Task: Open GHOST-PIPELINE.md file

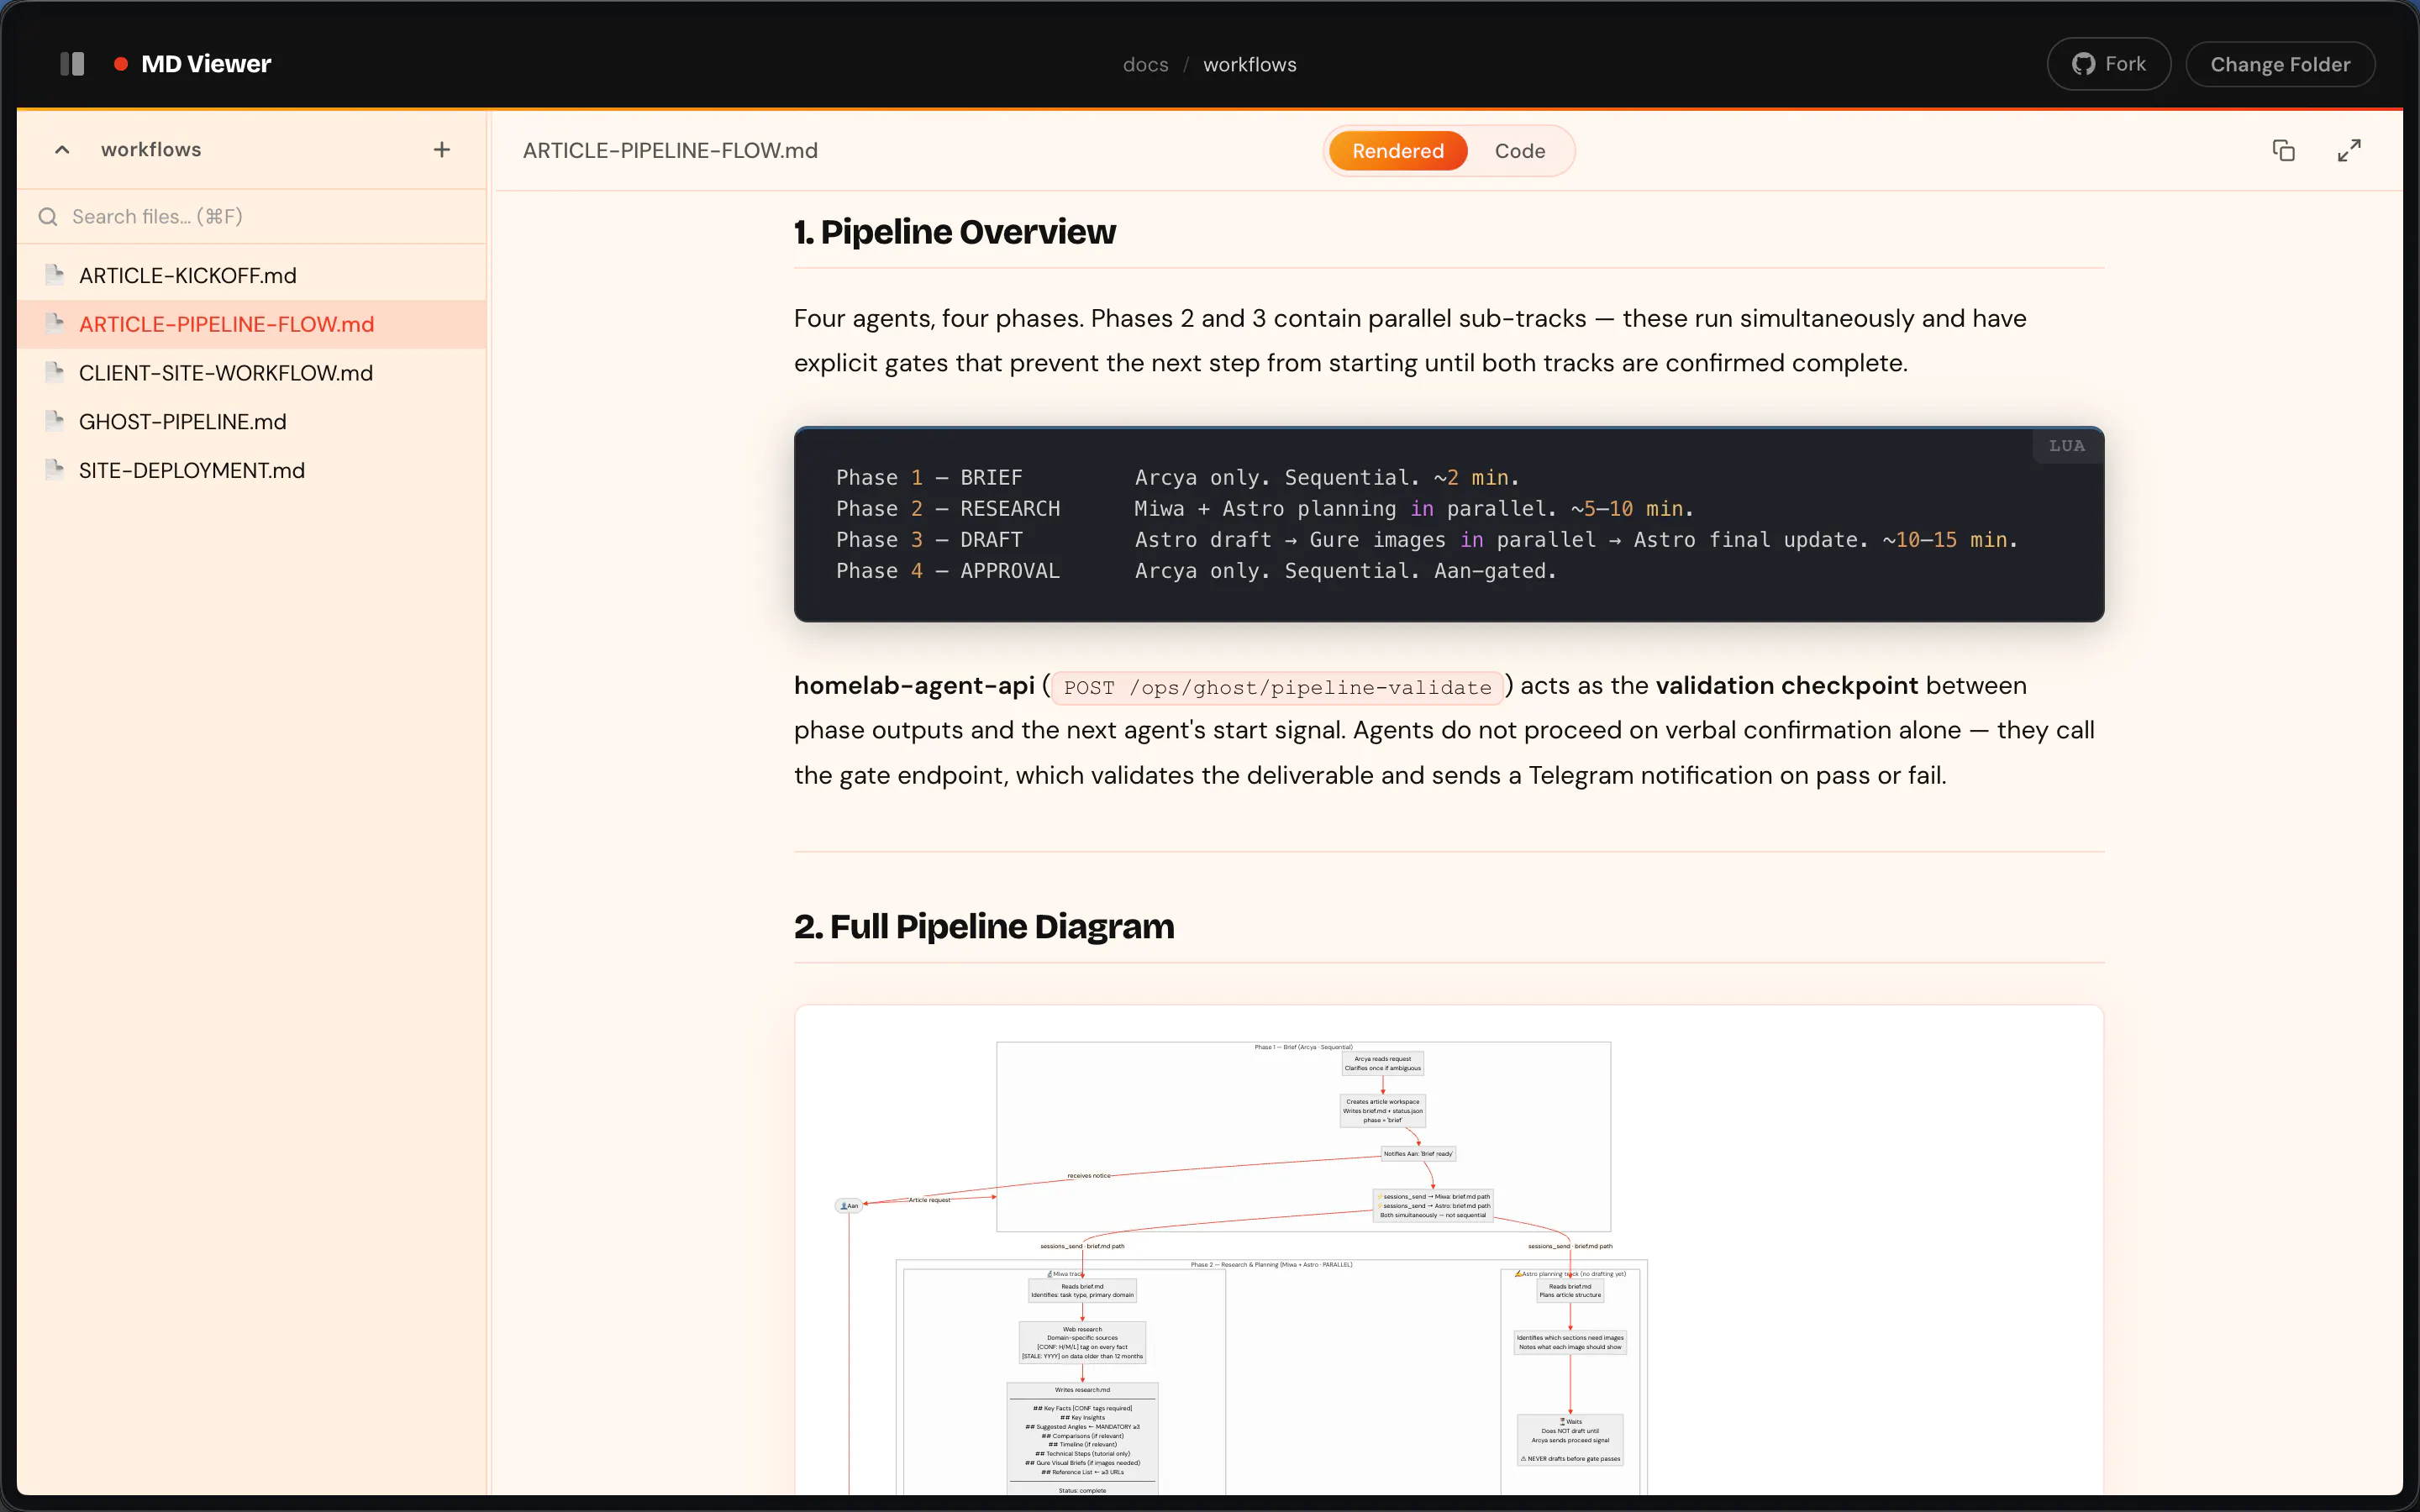Action: (x=252, y=422)
